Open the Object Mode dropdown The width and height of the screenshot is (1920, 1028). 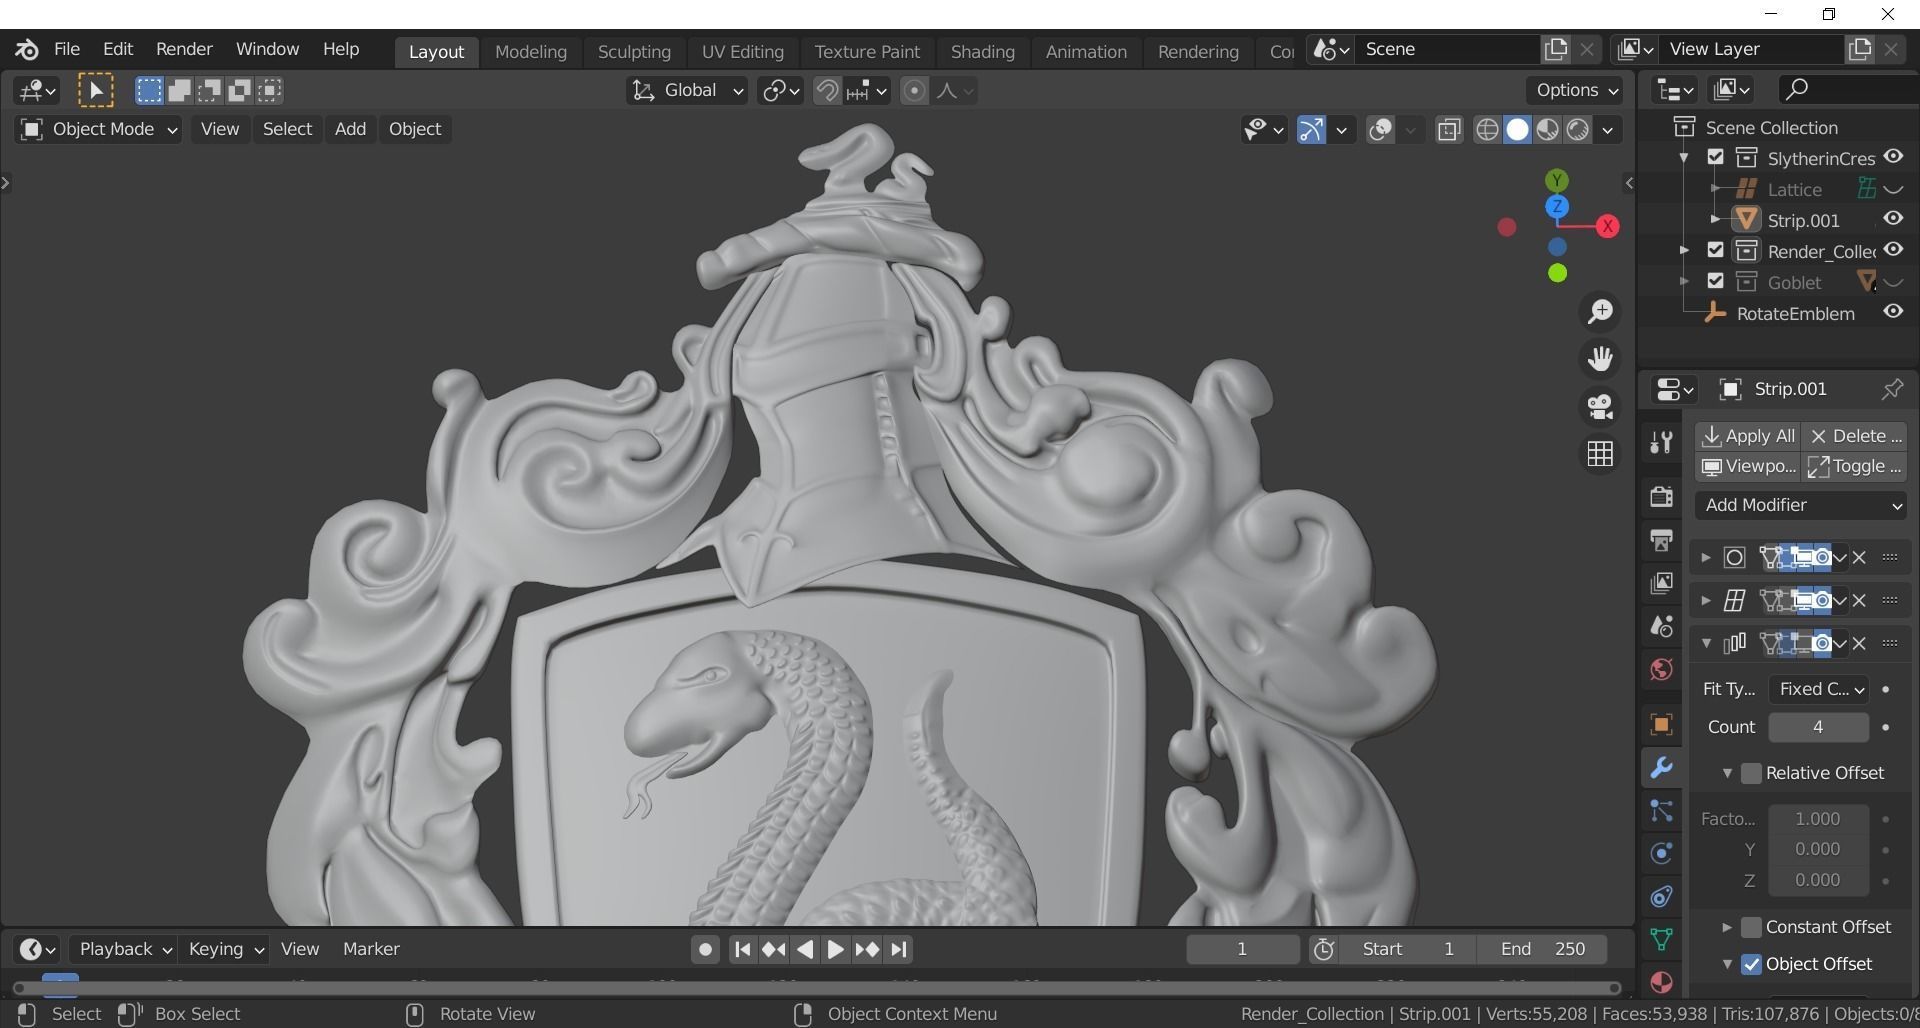point(98,129)
